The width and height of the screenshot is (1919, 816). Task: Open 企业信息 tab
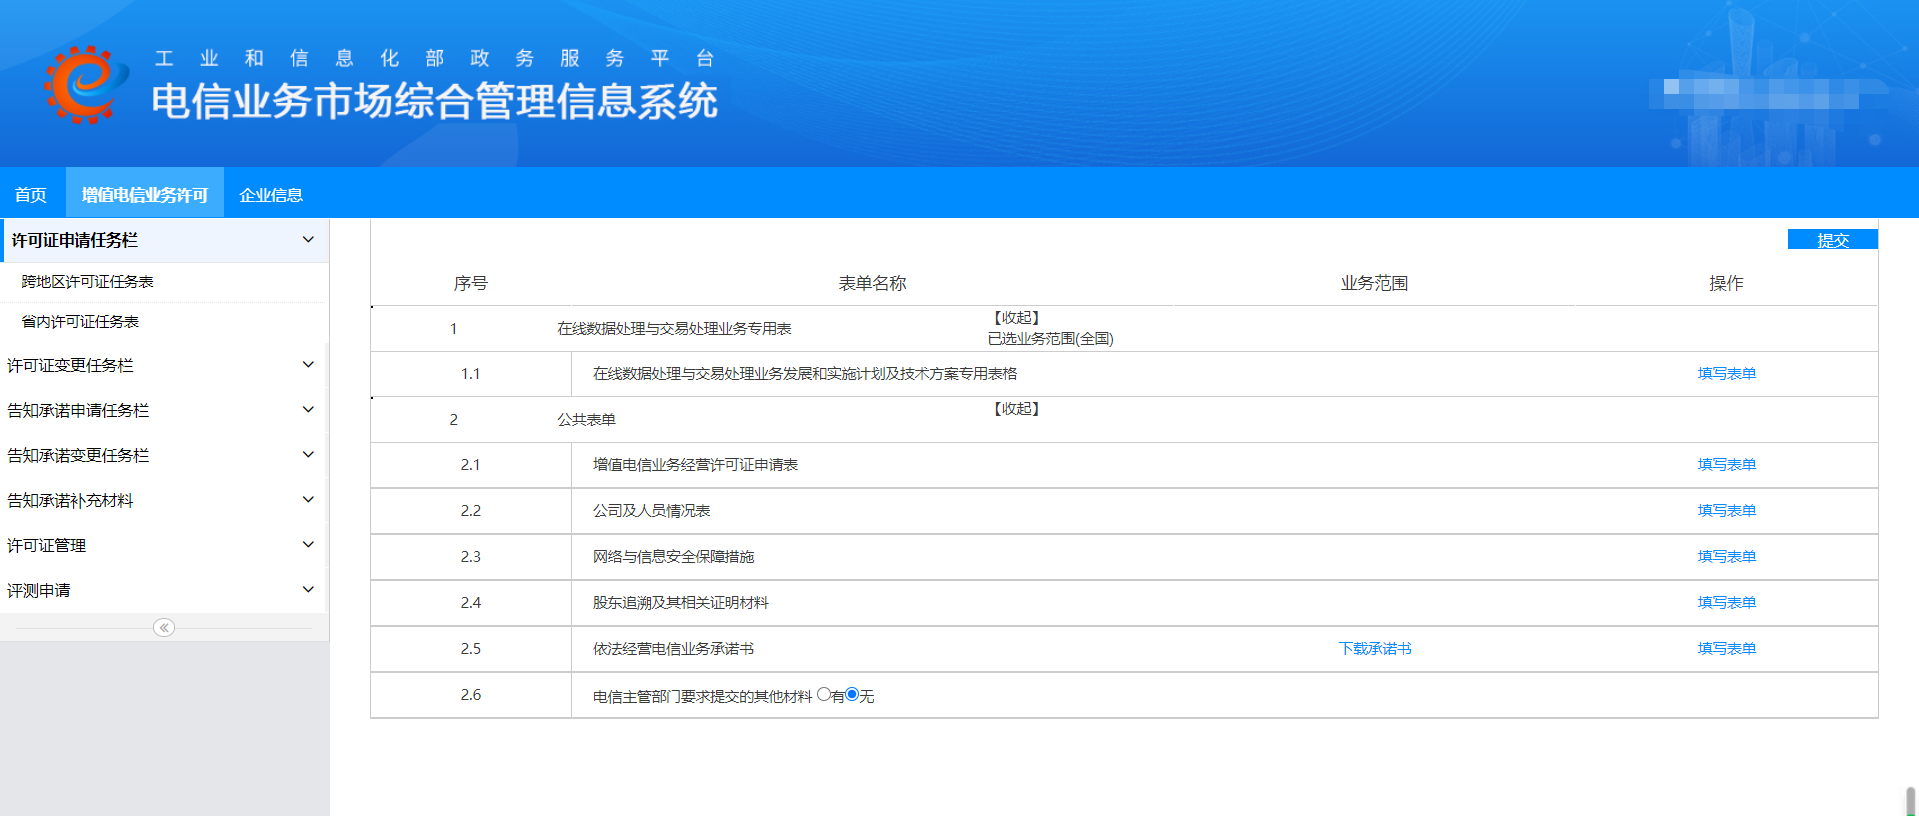(271, 195)
